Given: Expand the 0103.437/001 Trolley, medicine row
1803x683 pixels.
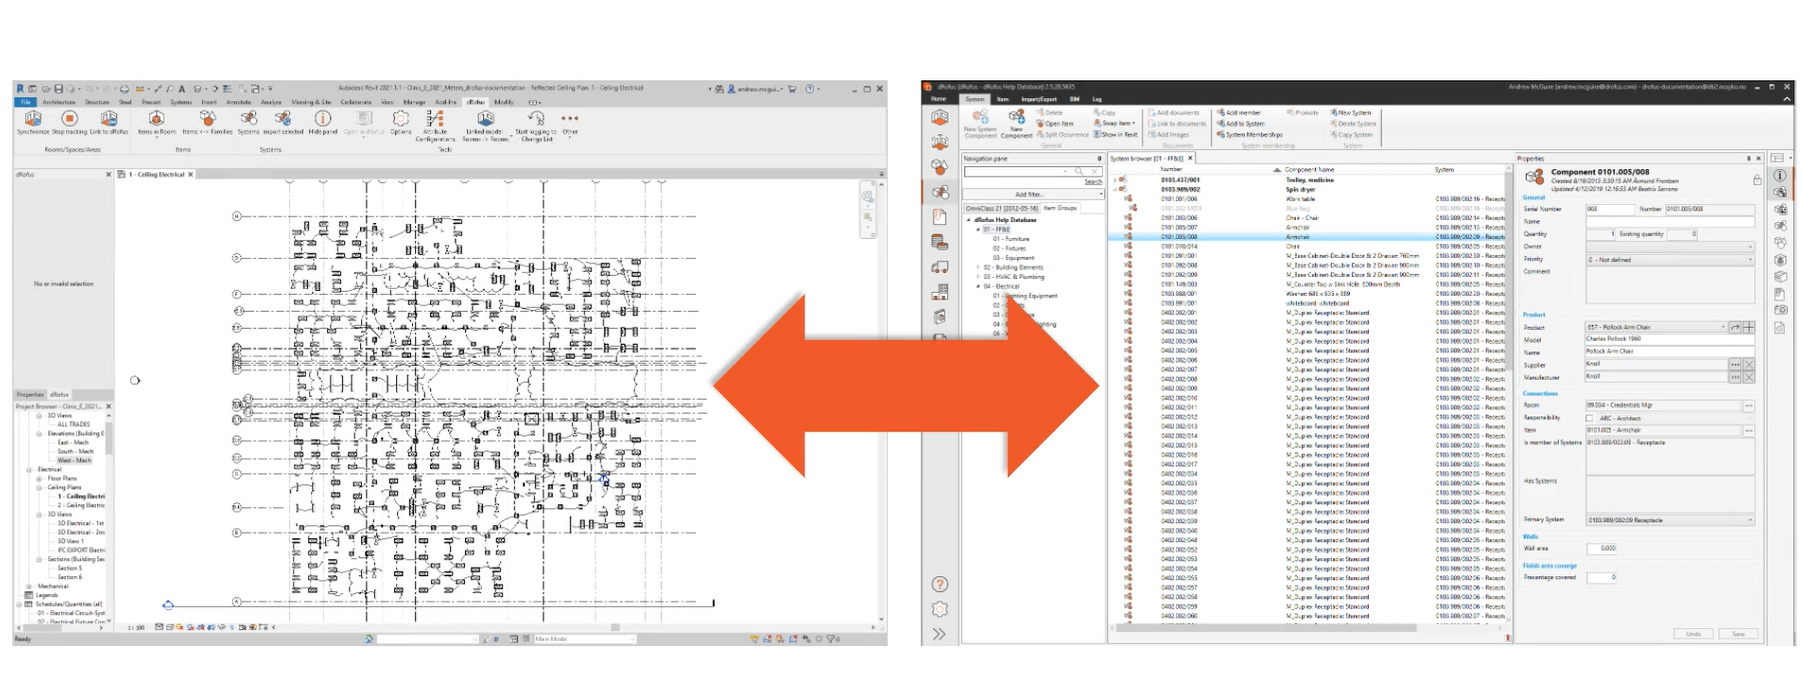Looking at the screenshot, I should tap(1116, 180).
